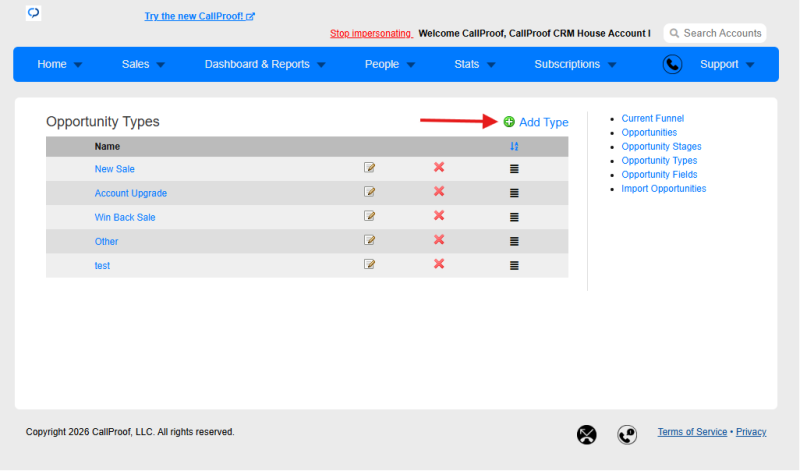The width and height of the screenshot is (800, 471).
Task: Open the Terms of Service link
Action: pyautogui.click(x=692, y=432)
